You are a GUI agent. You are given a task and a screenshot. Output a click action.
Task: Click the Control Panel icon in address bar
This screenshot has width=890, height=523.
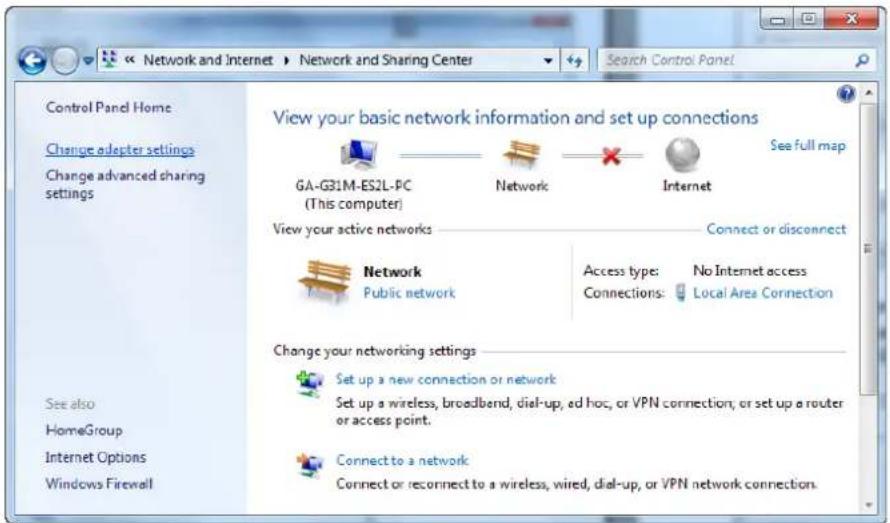tap(110, 59)
